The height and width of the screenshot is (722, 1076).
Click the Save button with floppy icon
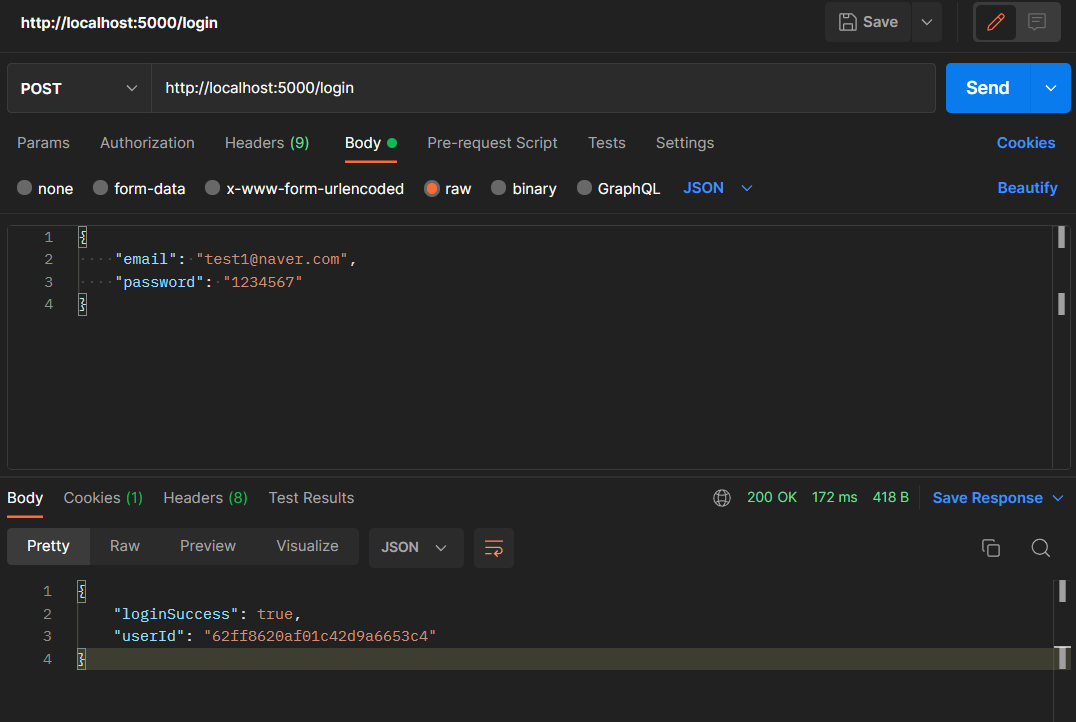[x=867, y=22]
